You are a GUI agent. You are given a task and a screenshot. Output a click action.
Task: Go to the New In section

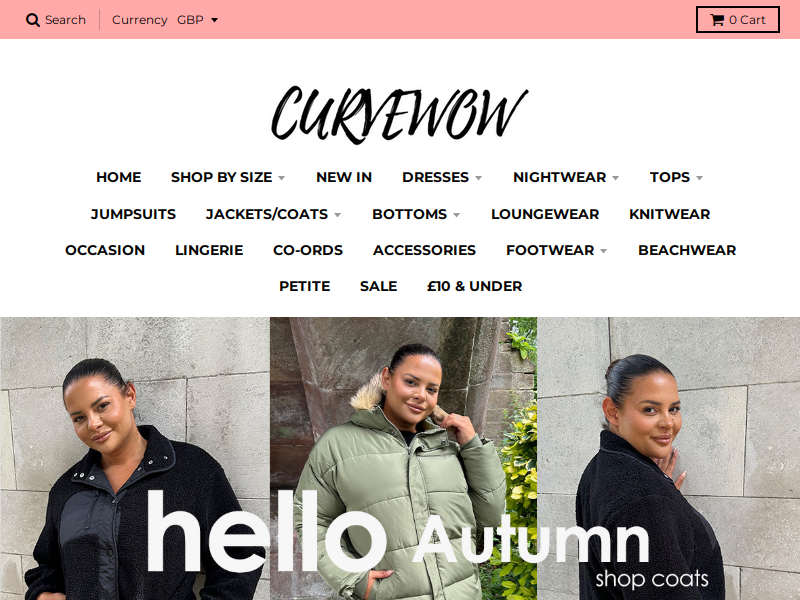[x=344, y=177]
